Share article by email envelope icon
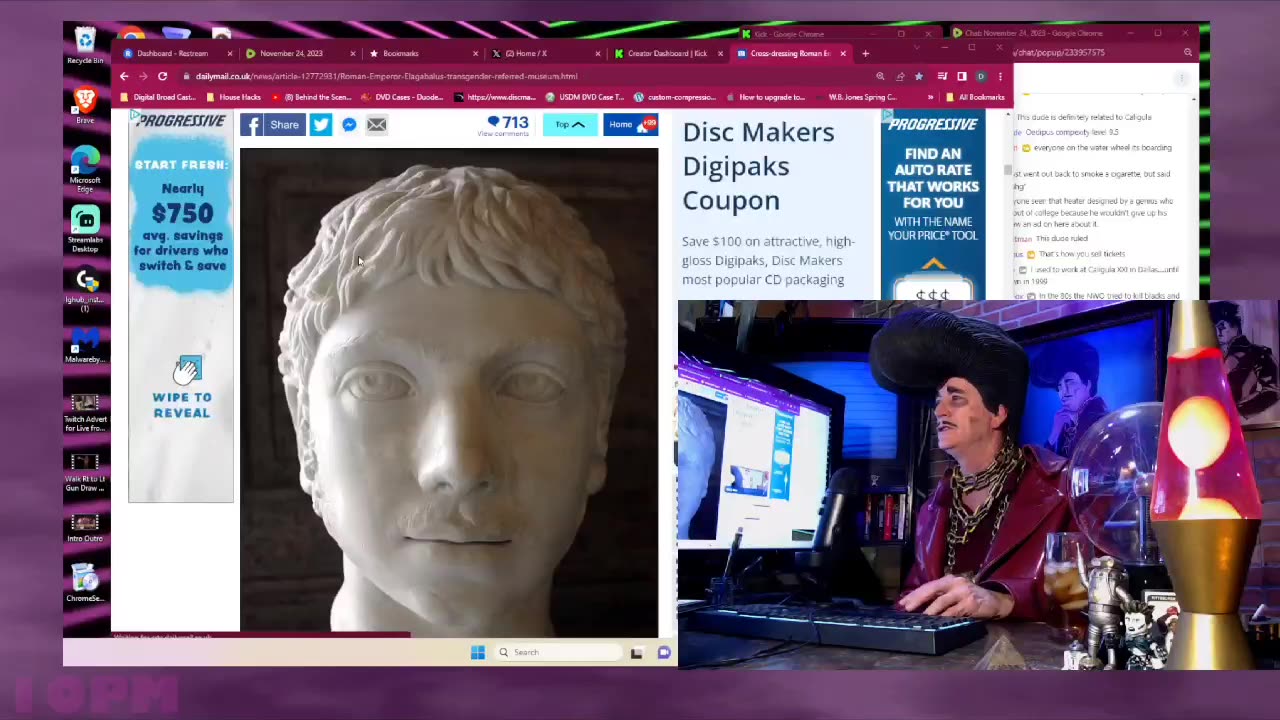The width and height of the screenshot is (1280, 720). click(x=376, y=125)
